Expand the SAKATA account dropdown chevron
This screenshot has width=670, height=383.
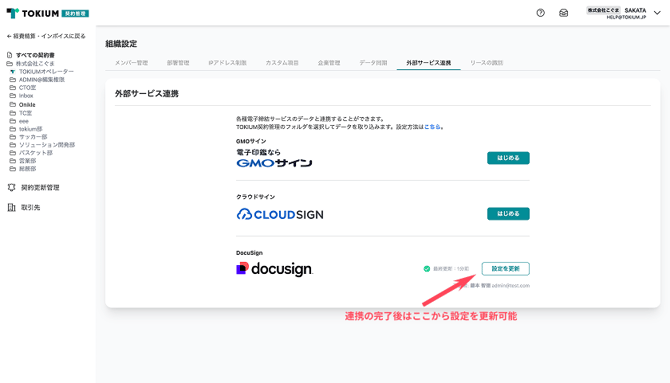tap(657, 13)
